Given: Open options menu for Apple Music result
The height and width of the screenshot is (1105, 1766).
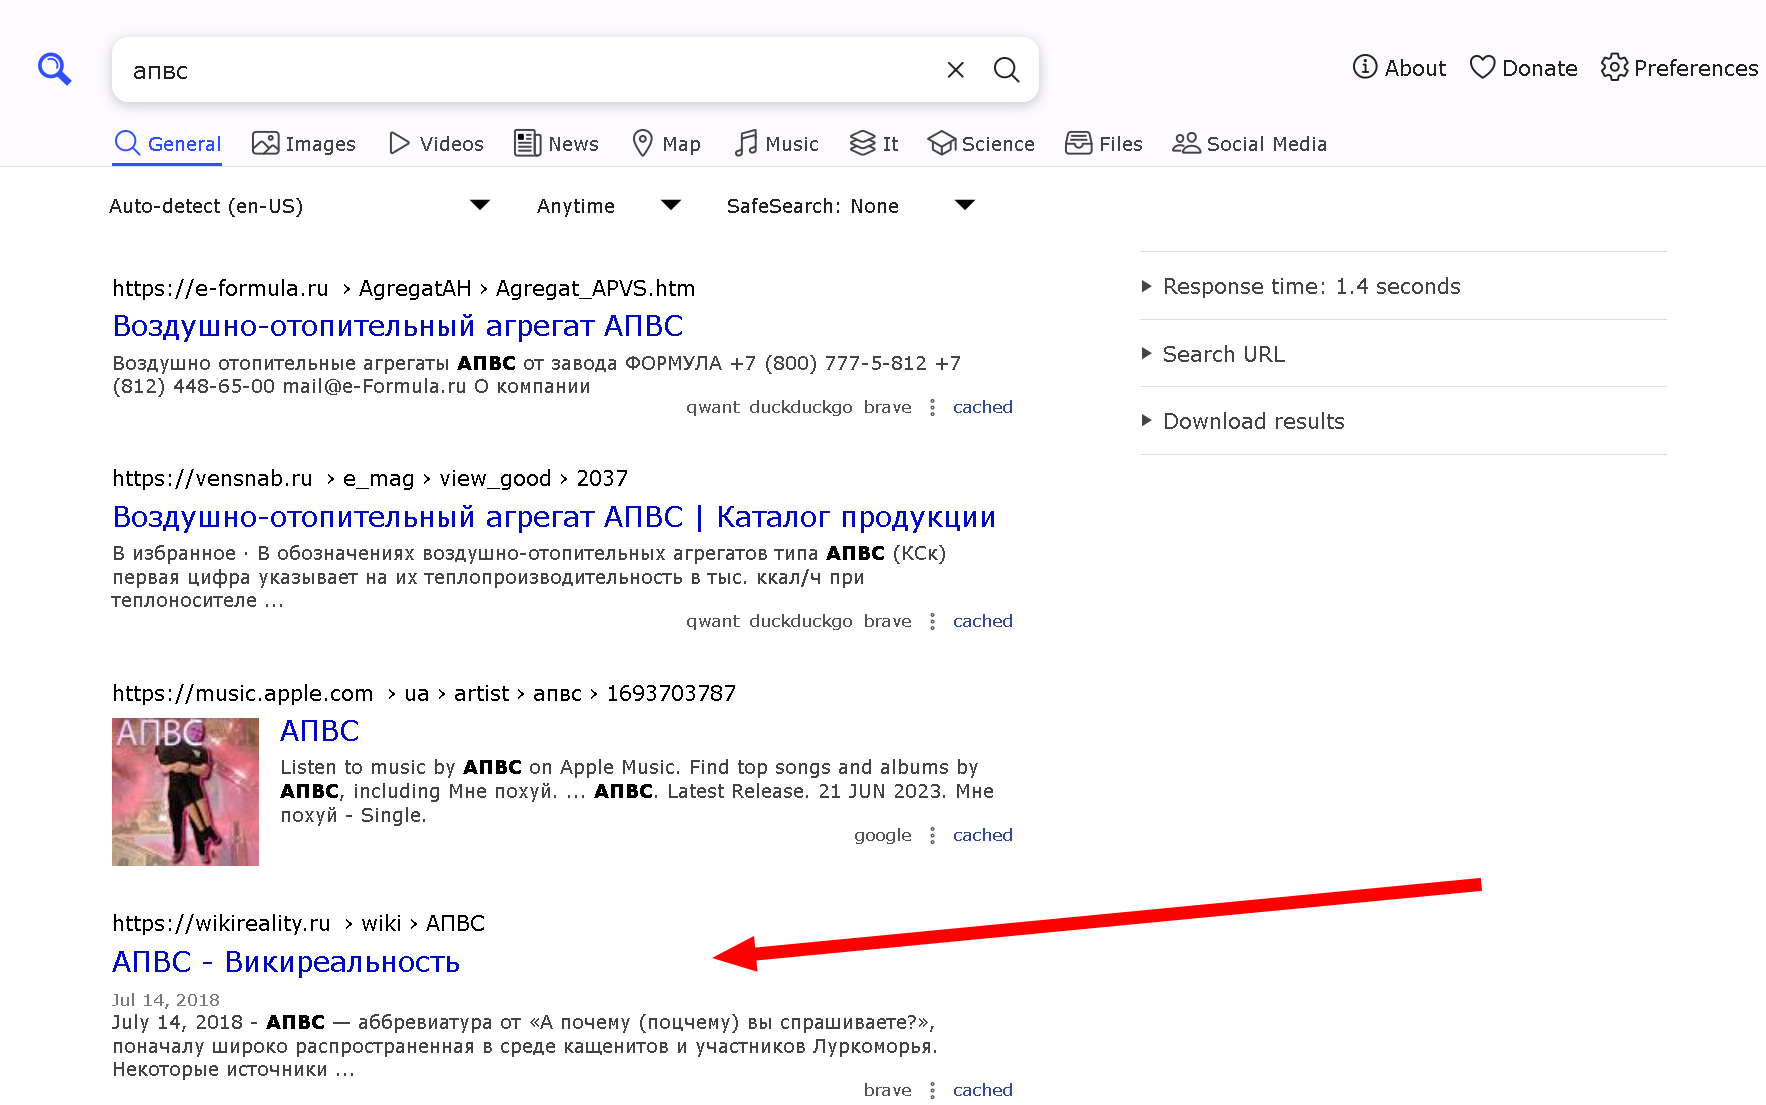Looking at the screenshot, I should (932, 836).
